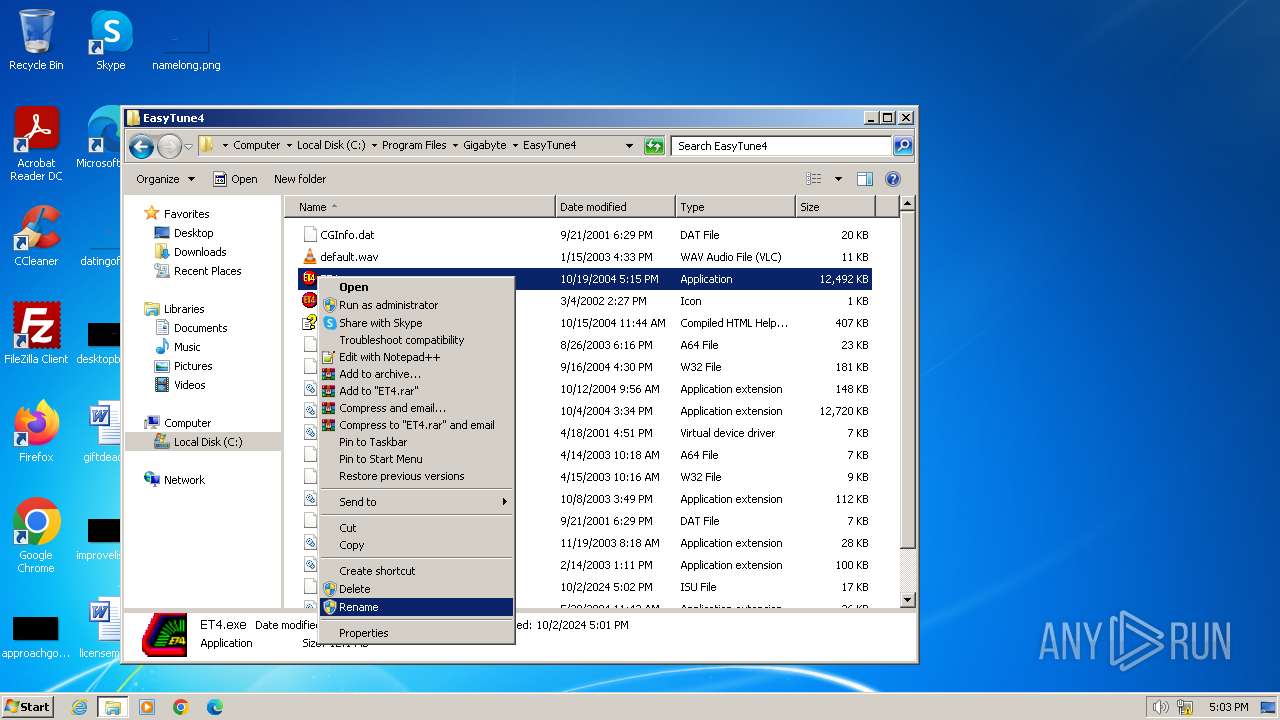
Task: Click the media player taskbar icon
Action: click(x=147, y=707)
